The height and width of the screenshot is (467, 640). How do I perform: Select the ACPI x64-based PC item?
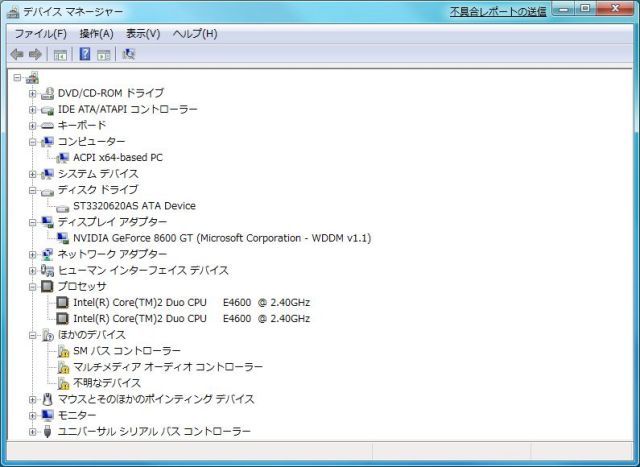click(118, 158)
